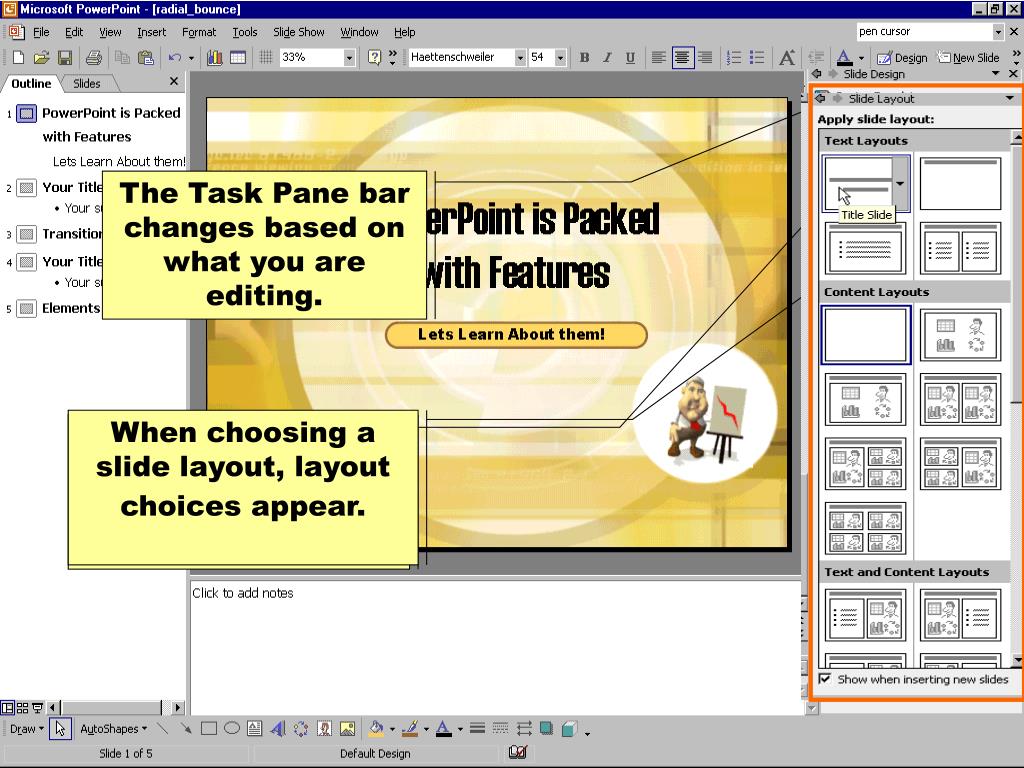
Task: Click Lets Learn About them! slide button
Action: coord(516,334)
